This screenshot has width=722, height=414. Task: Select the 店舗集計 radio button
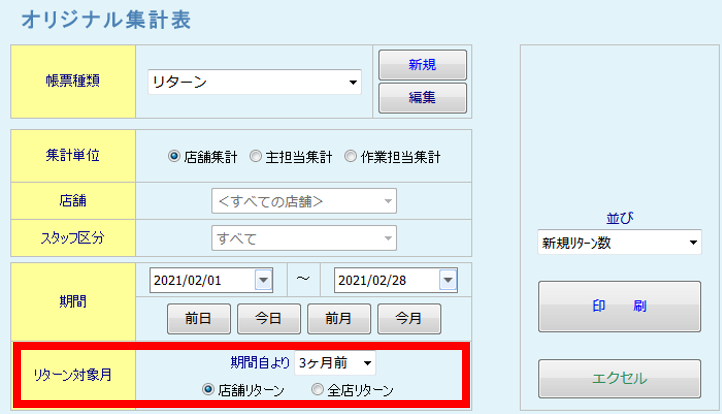pyautogui.click(x=174, y=156)
